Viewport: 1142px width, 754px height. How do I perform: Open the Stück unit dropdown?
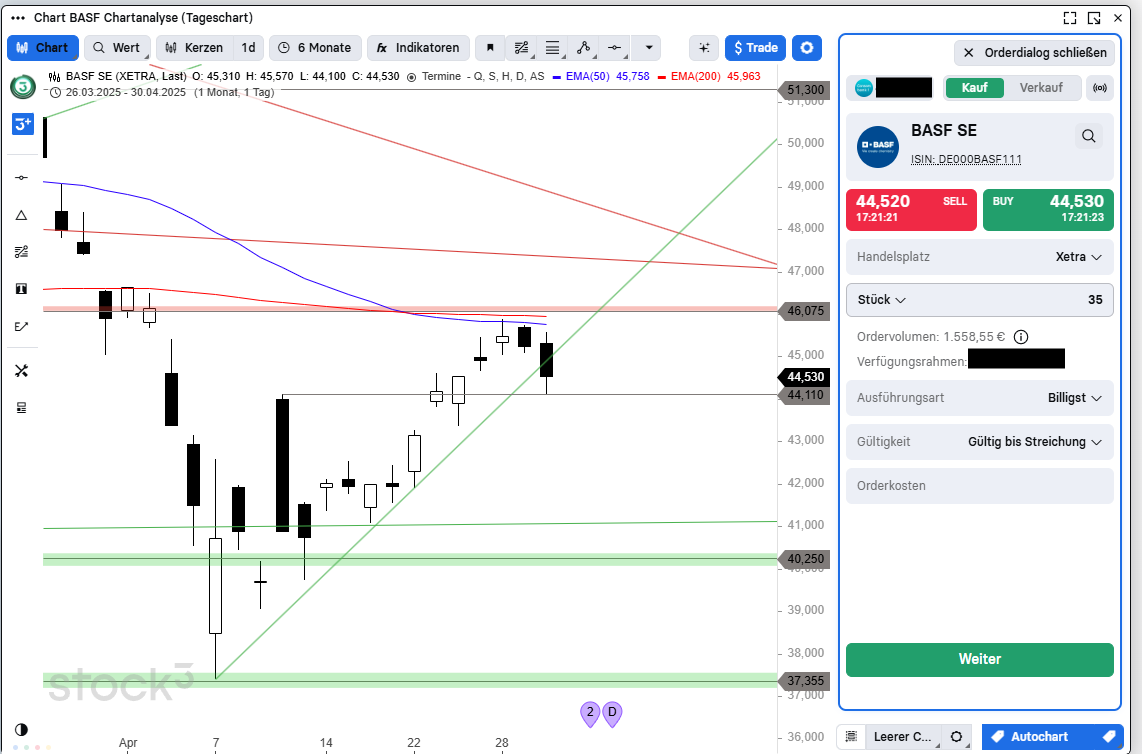point(881,300)
